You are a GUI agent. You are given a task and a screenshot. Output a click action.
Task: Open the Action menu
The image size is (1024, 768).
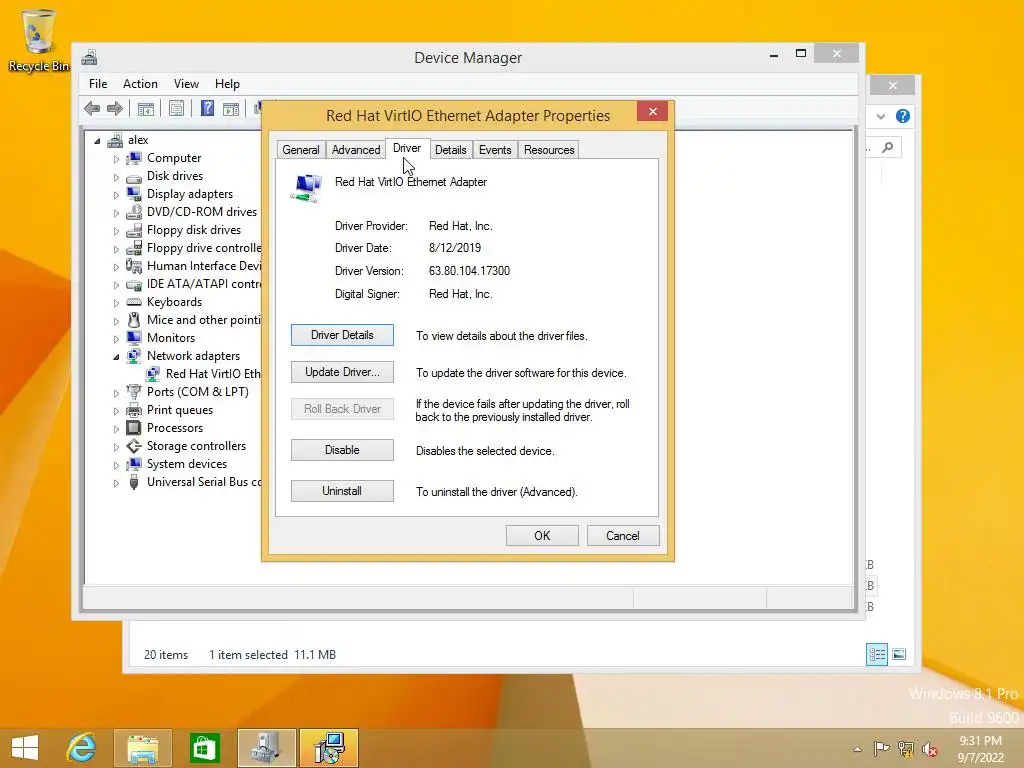tap(140, 84)
